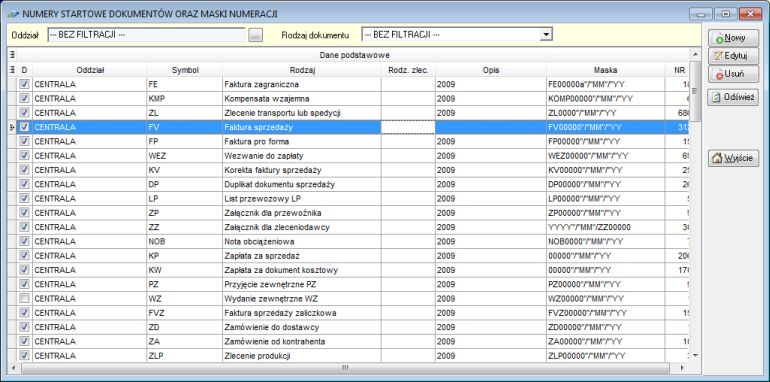Click the Nowy button

pos(733,38)
